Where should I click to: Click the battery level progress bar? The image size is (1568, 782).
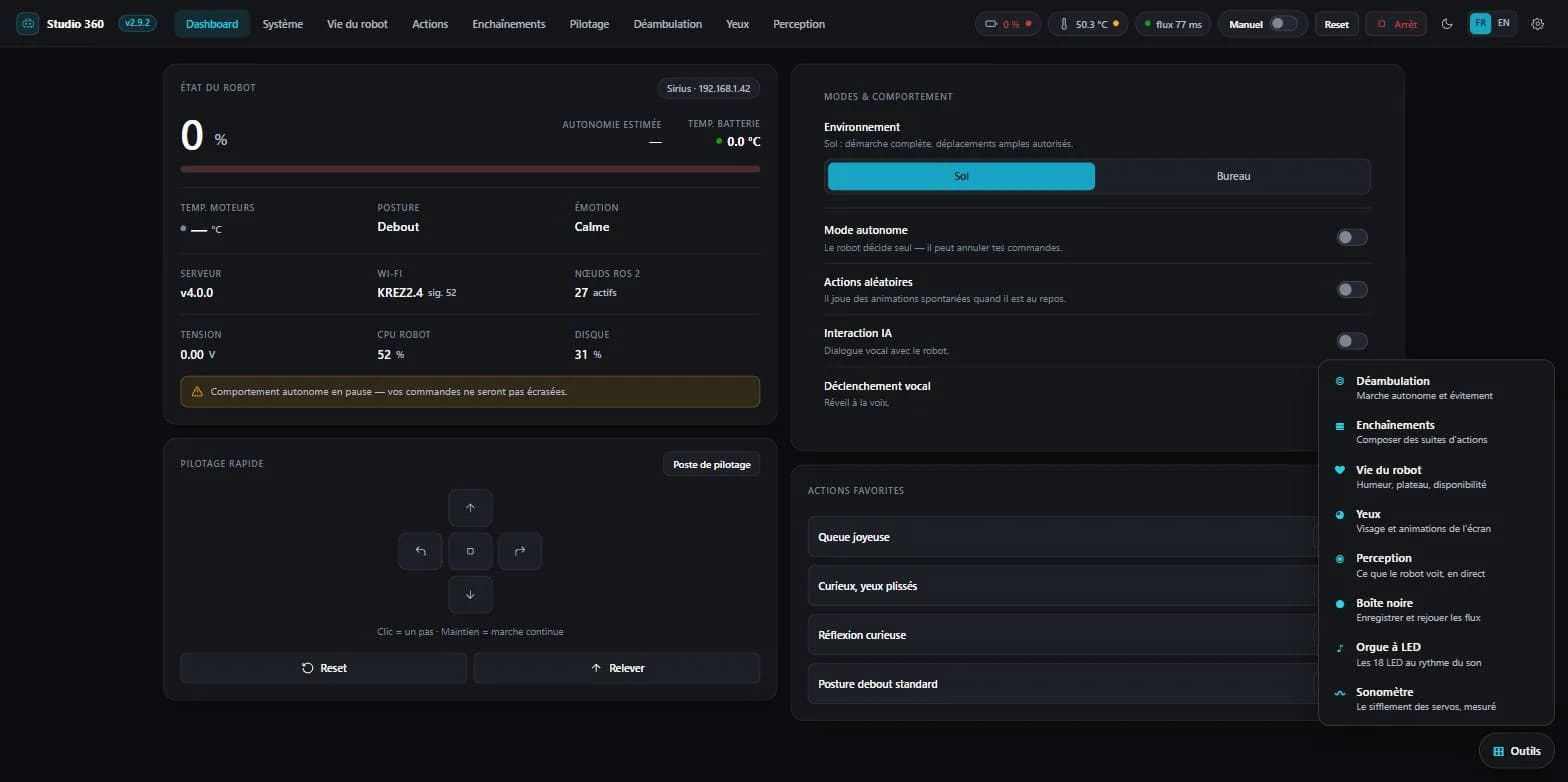[470, 169]
